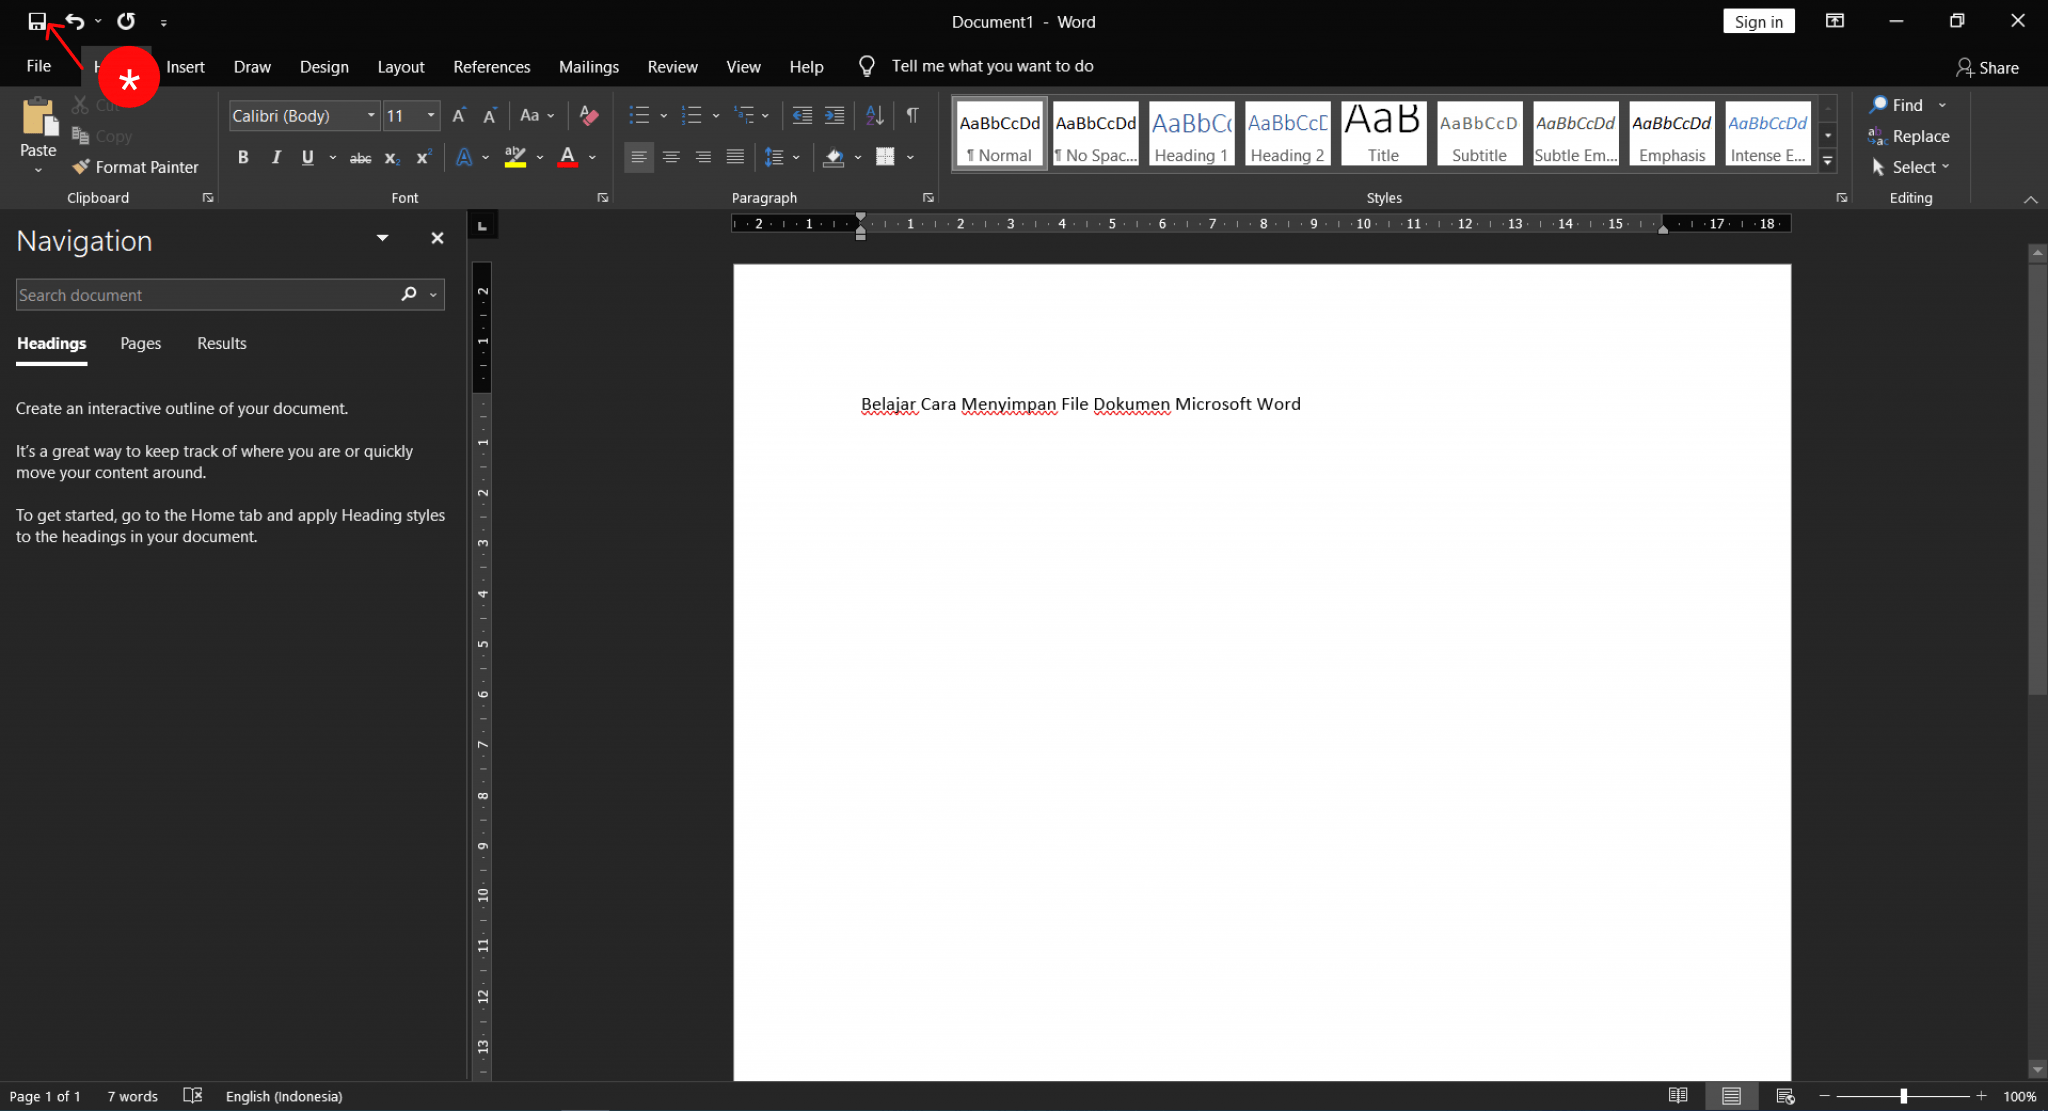Open the font size 11 dropdown
Viewport: 2048px width, 1111px height.
pyautogui.click(x=431, y=116)
